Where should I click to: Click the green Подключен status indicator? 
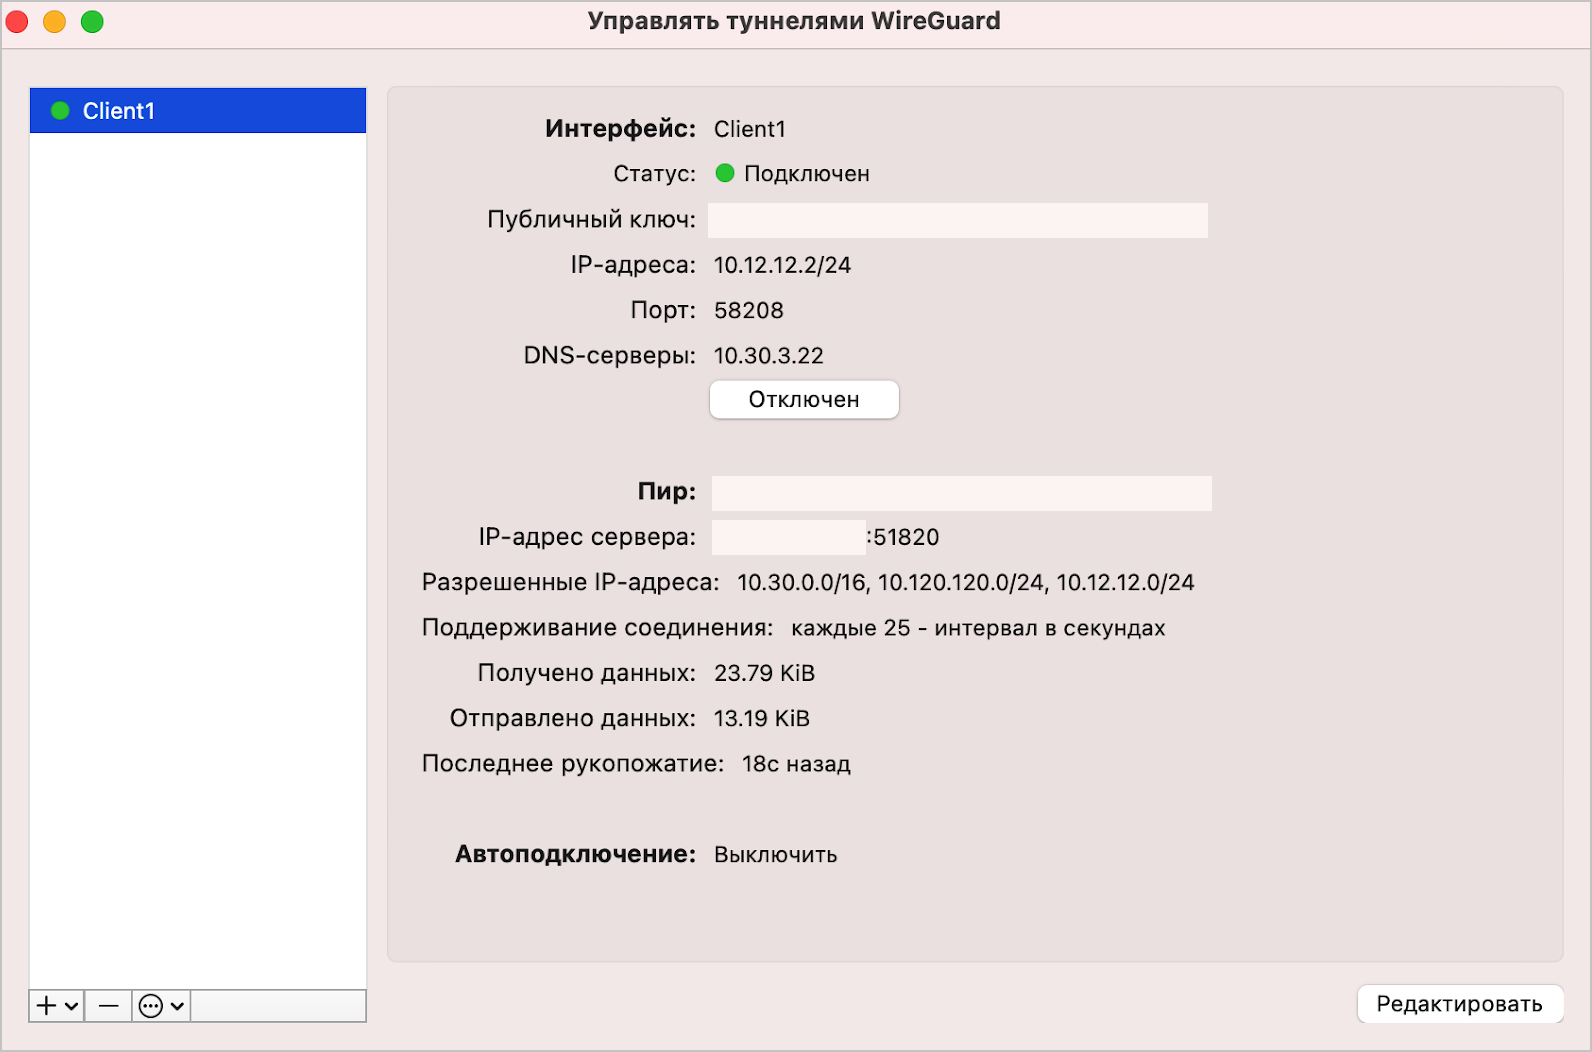pos(725,173)
